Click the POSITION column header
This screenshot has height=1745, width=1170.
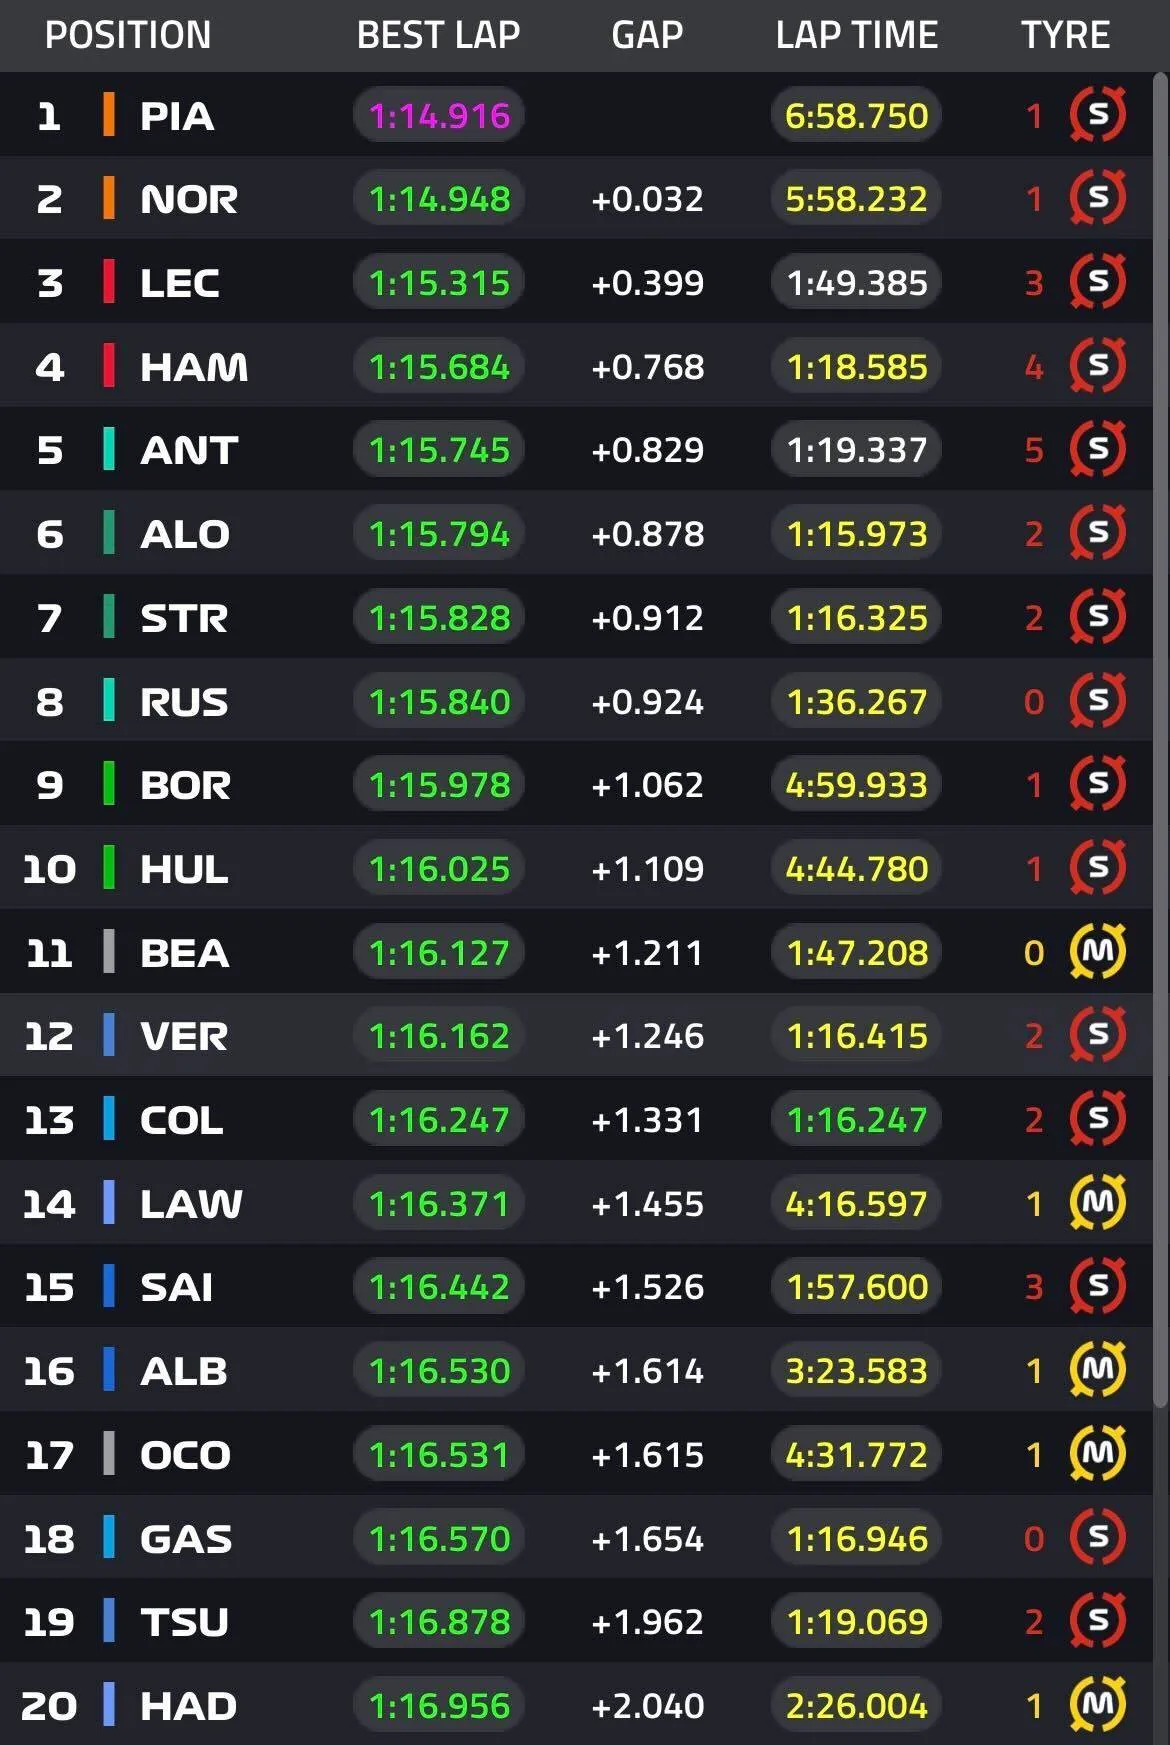(128, 35)
